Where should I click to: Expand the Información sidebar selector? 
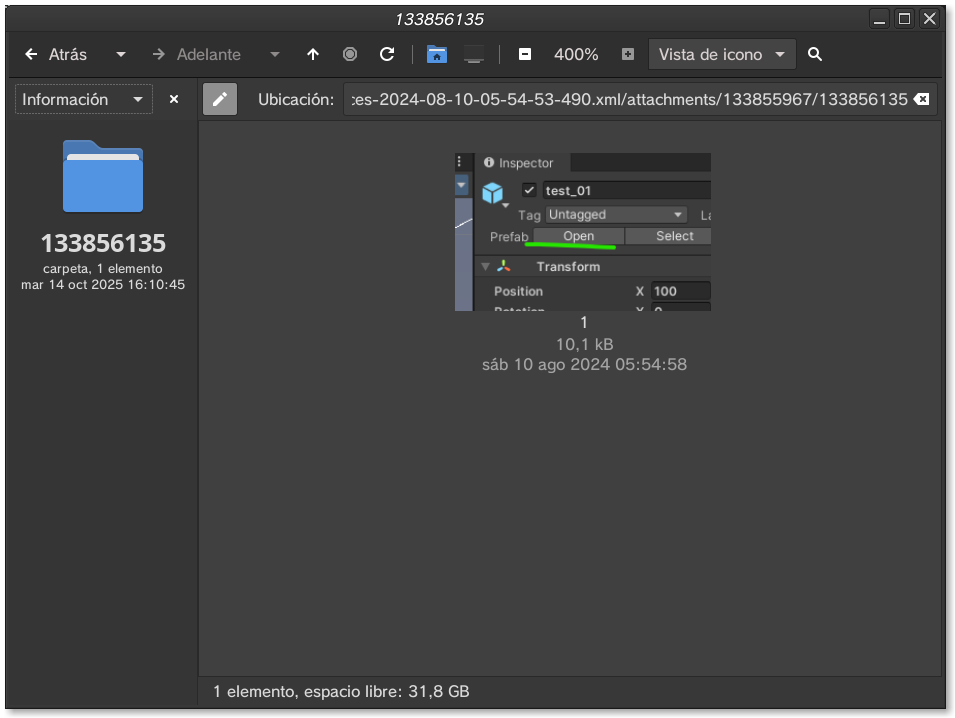[84, 100]
